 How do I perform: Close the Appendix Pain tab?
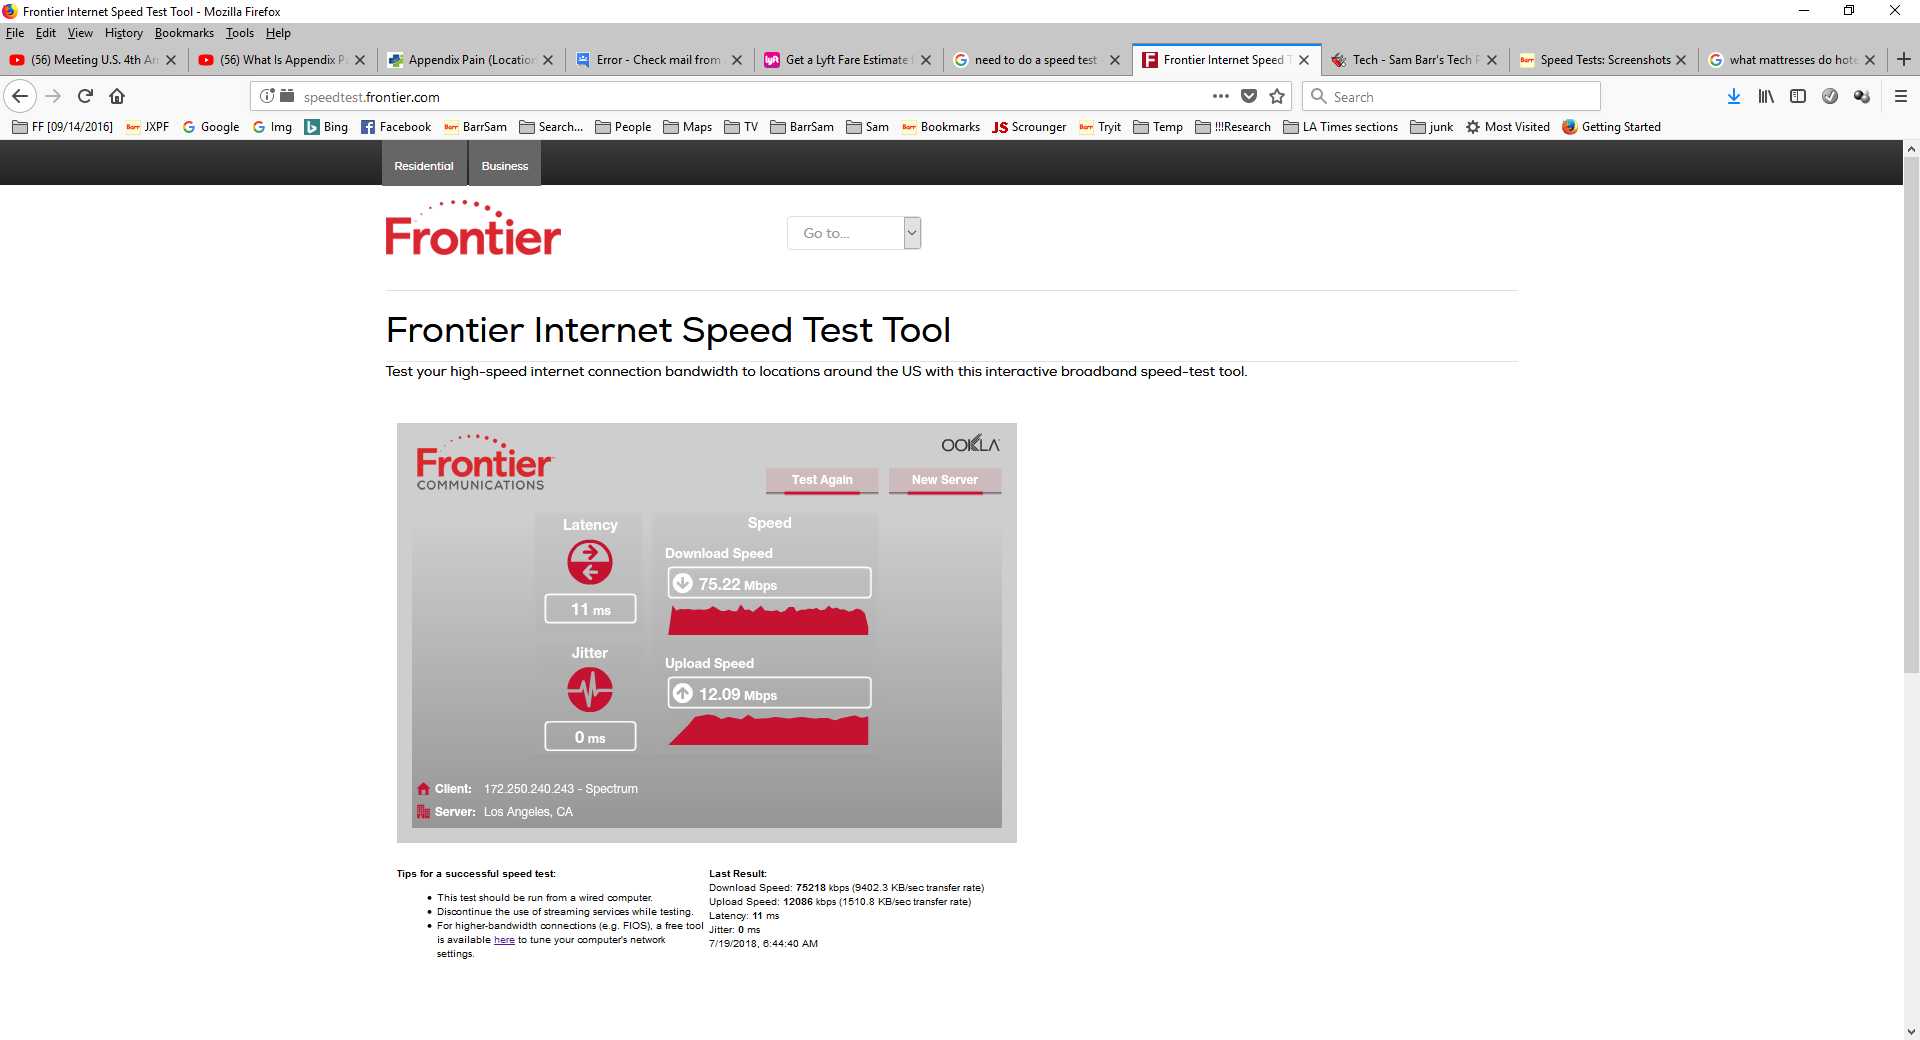[548, 60]
